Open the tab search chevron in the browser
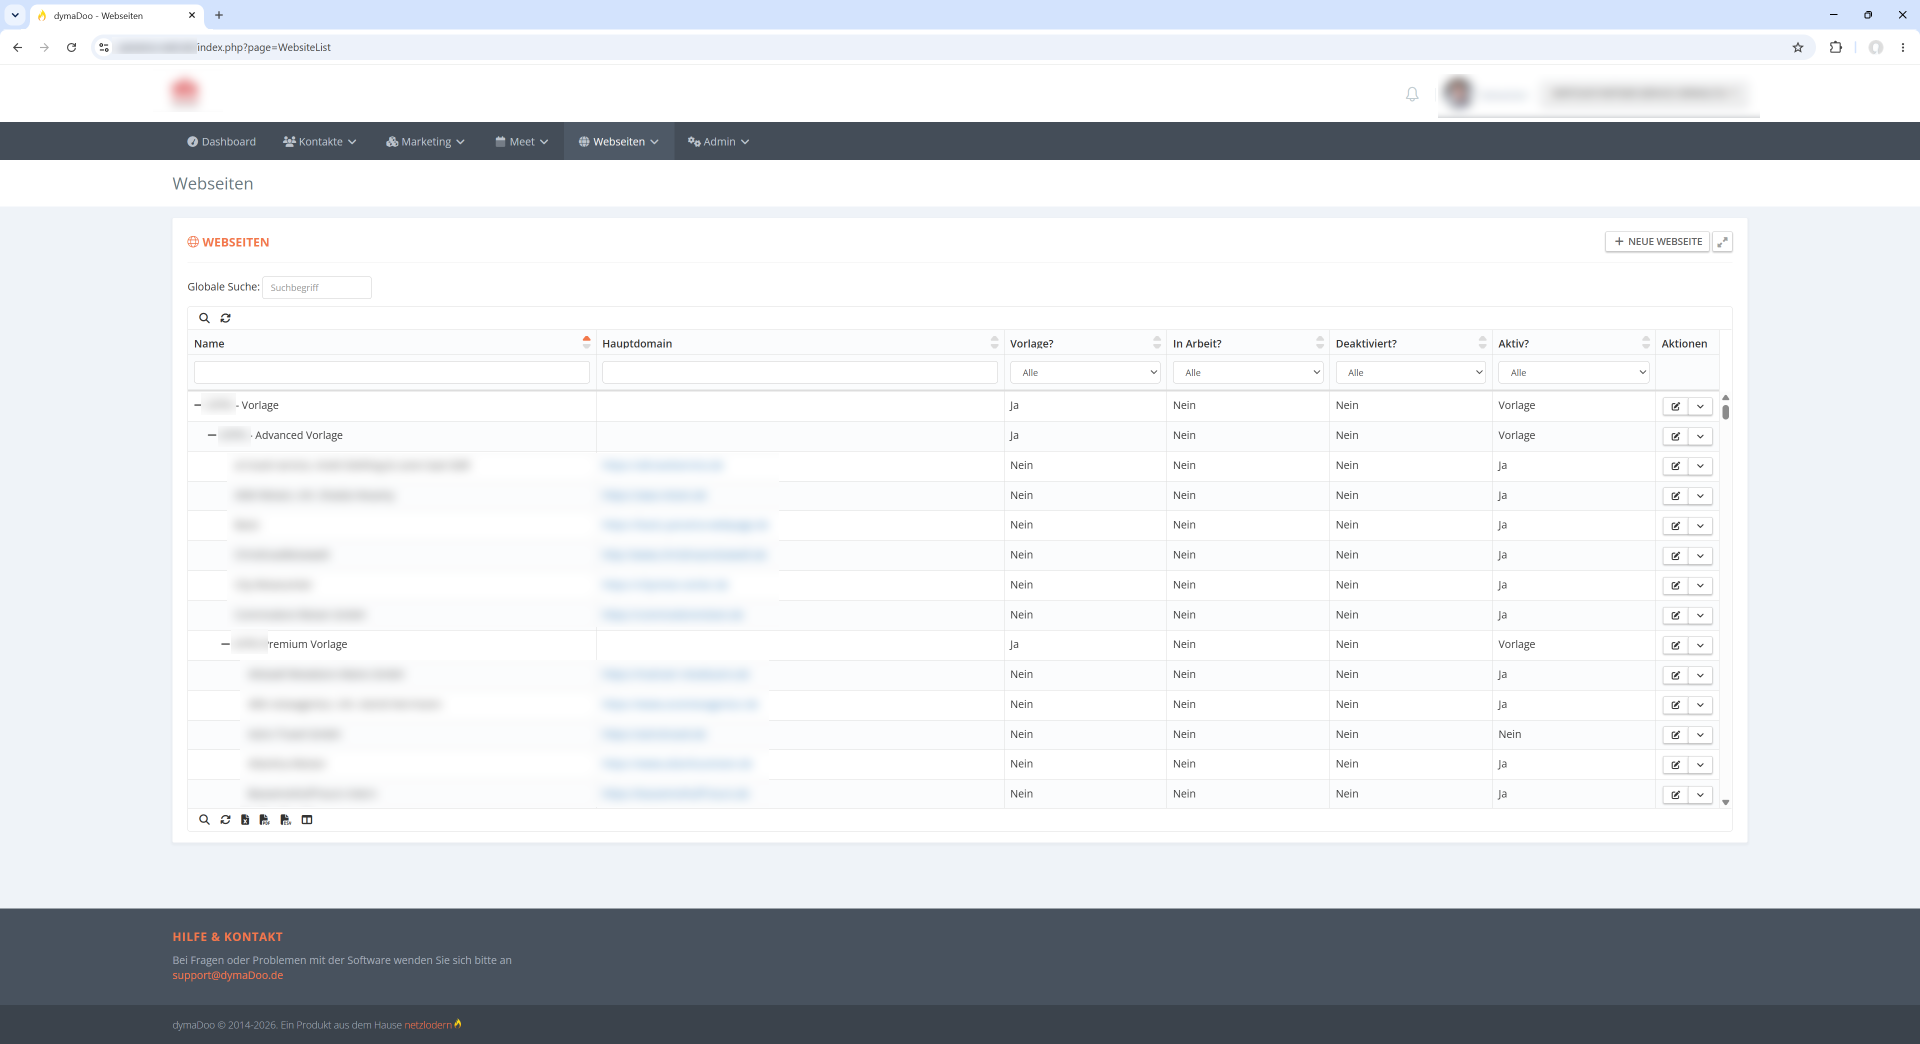 15,15
